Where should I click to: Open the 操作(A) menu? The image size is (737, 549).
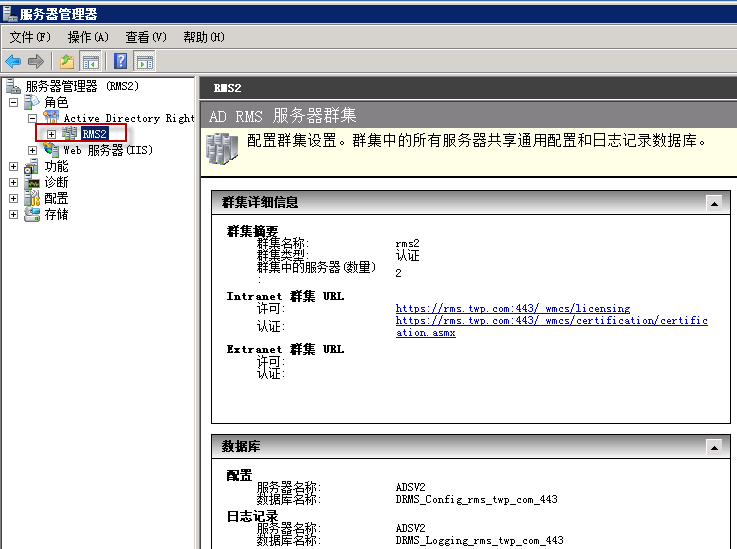pos(88,37)
